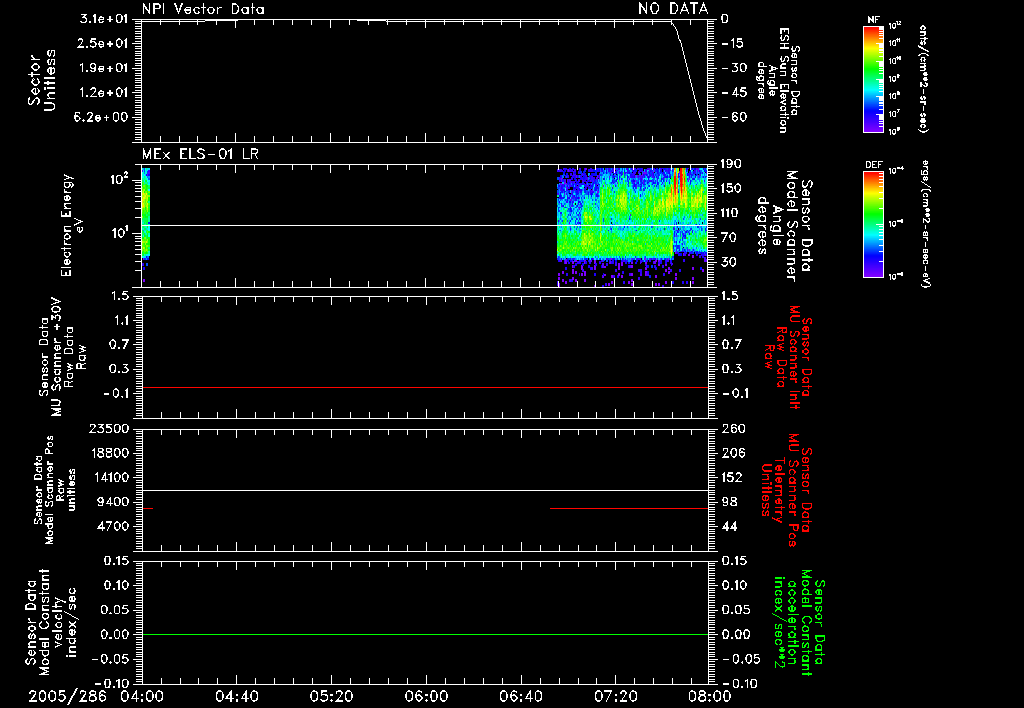The image size is (1024, 708).
Task: Click the "110" scanner angle tick value
Action: (x=731, y=212)
